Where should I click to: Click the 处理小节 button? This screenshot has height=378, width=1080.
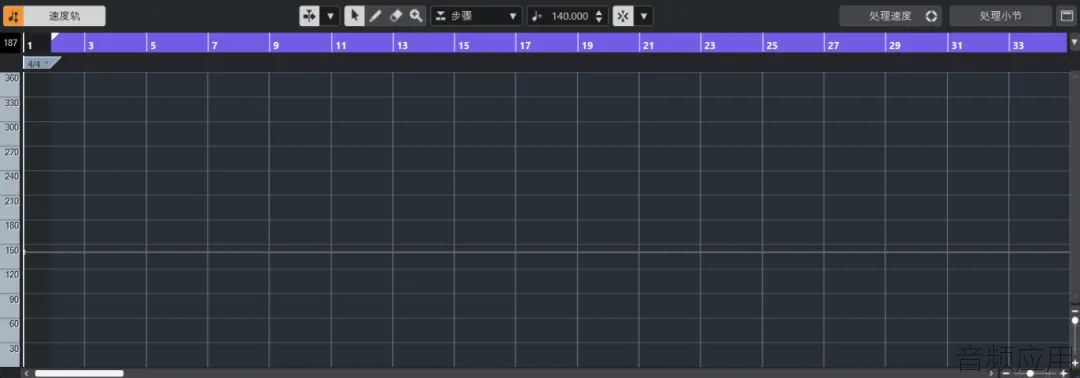click(x=1000, y=16)
